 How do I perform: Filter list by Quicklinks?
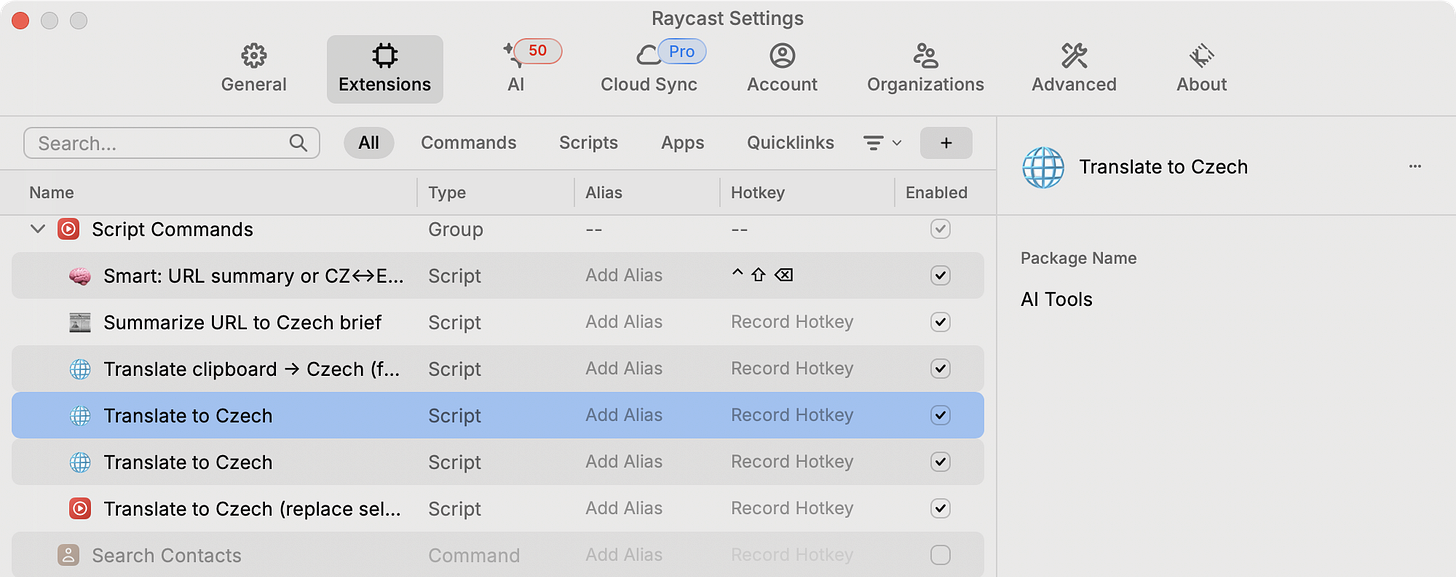click(790, 143)
